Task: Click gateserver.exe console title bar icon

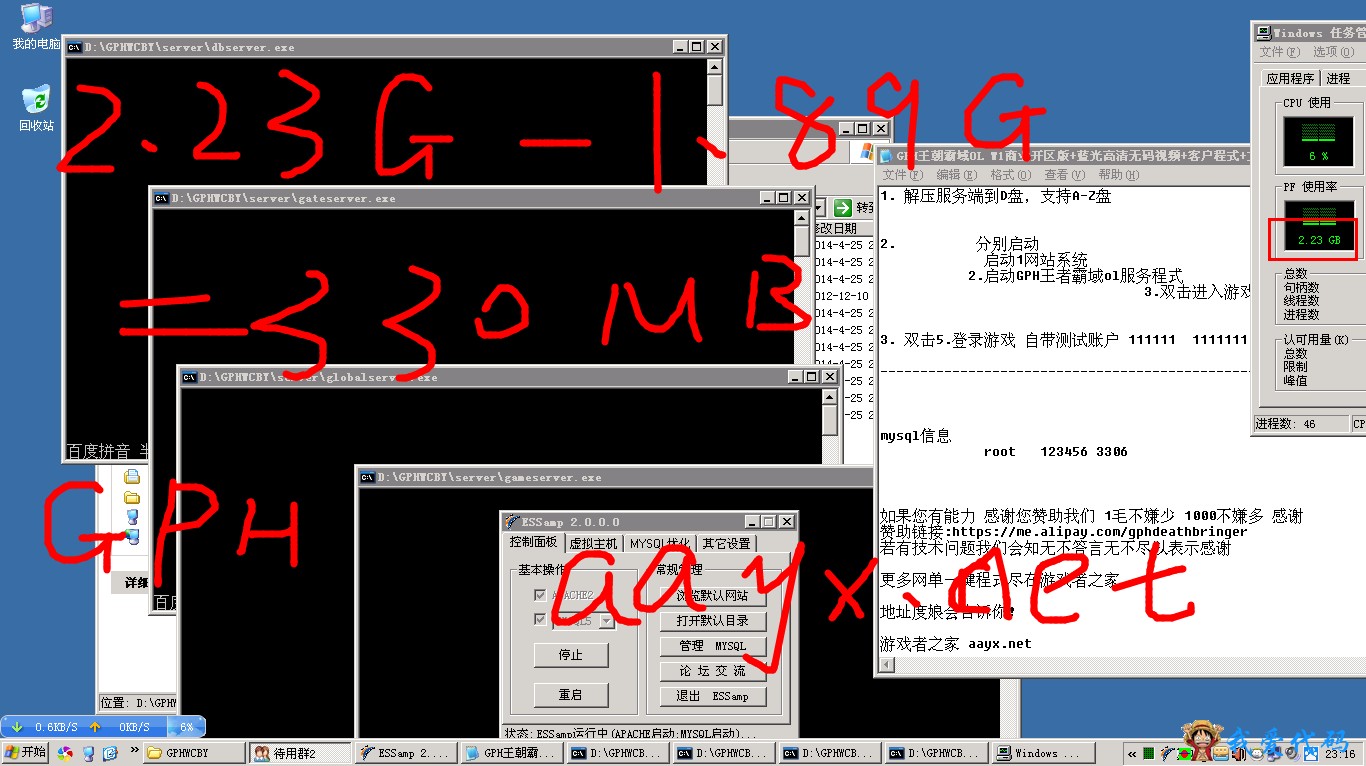Action: [x=160, y=198]
